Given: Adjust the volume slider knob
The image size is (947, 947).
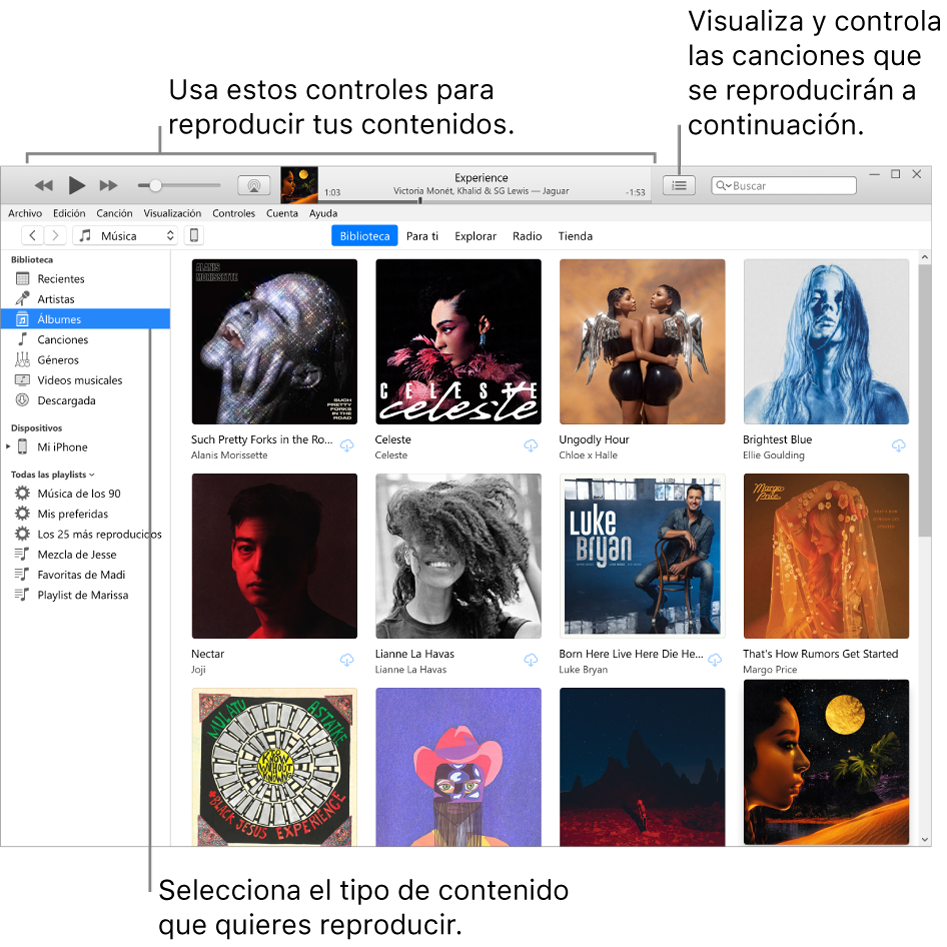Looking at the screenshot, I should [155, 186].
